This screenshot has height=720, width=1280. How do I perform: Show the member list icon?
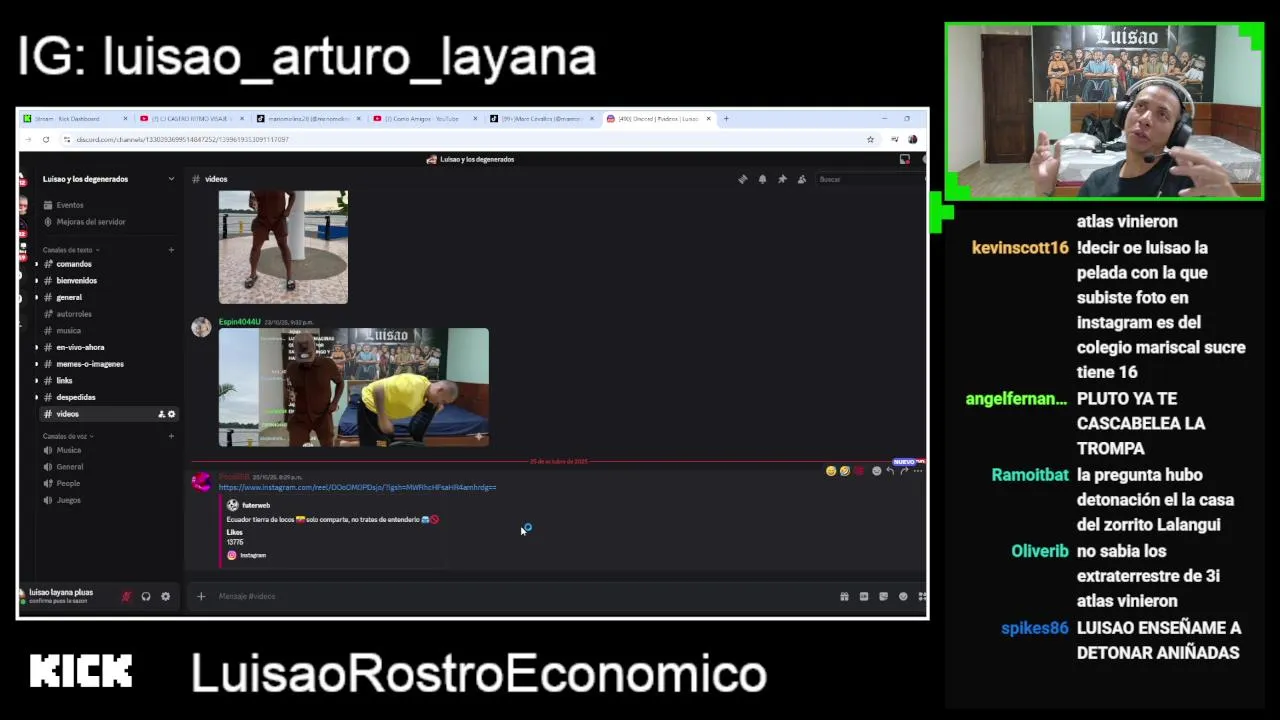(801, 179)
